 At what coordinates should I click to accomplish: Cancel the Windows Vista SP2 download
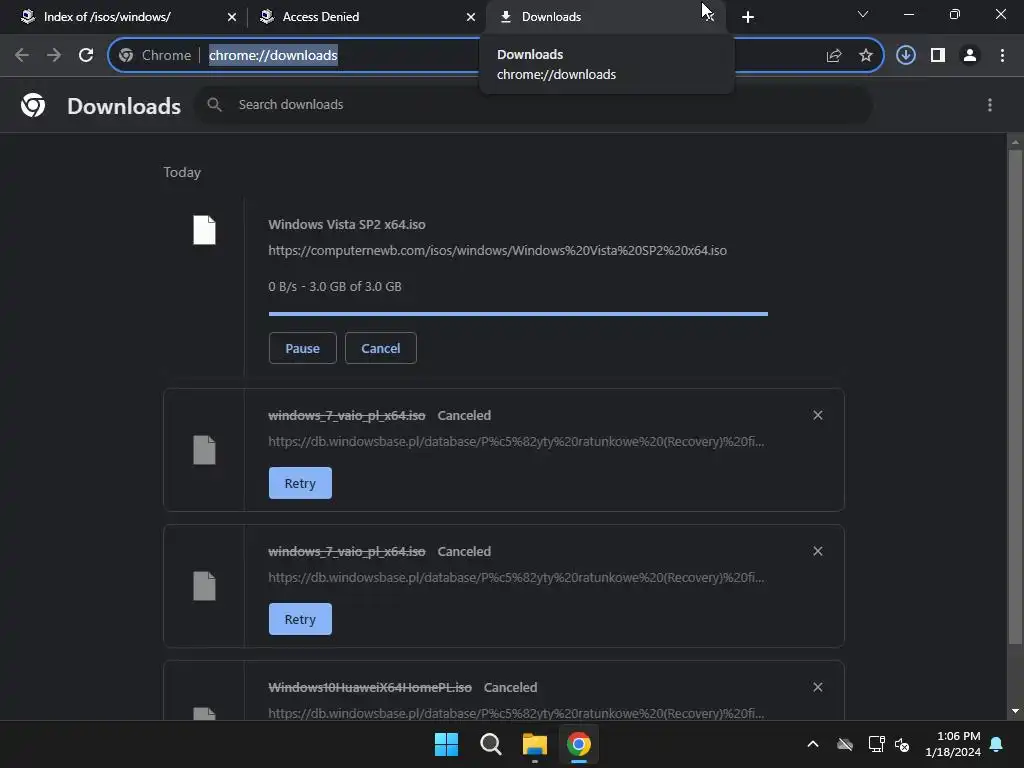(x=381, y=348)
